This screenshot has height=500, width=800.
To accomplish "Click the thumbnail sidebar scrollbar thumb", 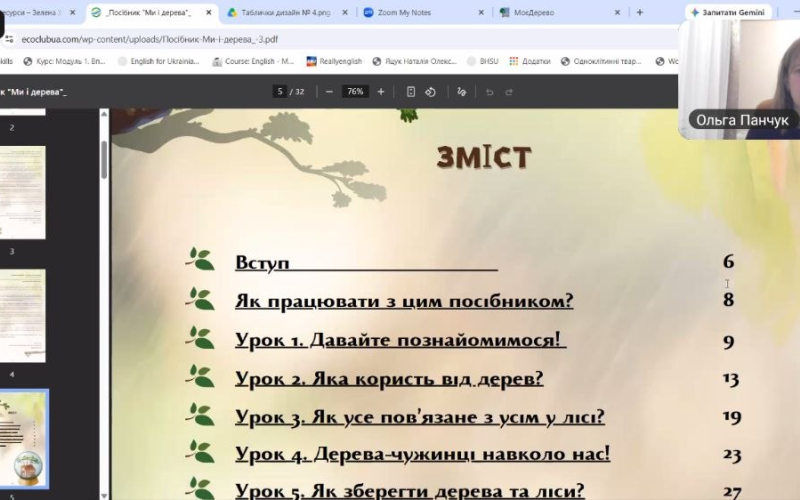I will tap(104, 160).
